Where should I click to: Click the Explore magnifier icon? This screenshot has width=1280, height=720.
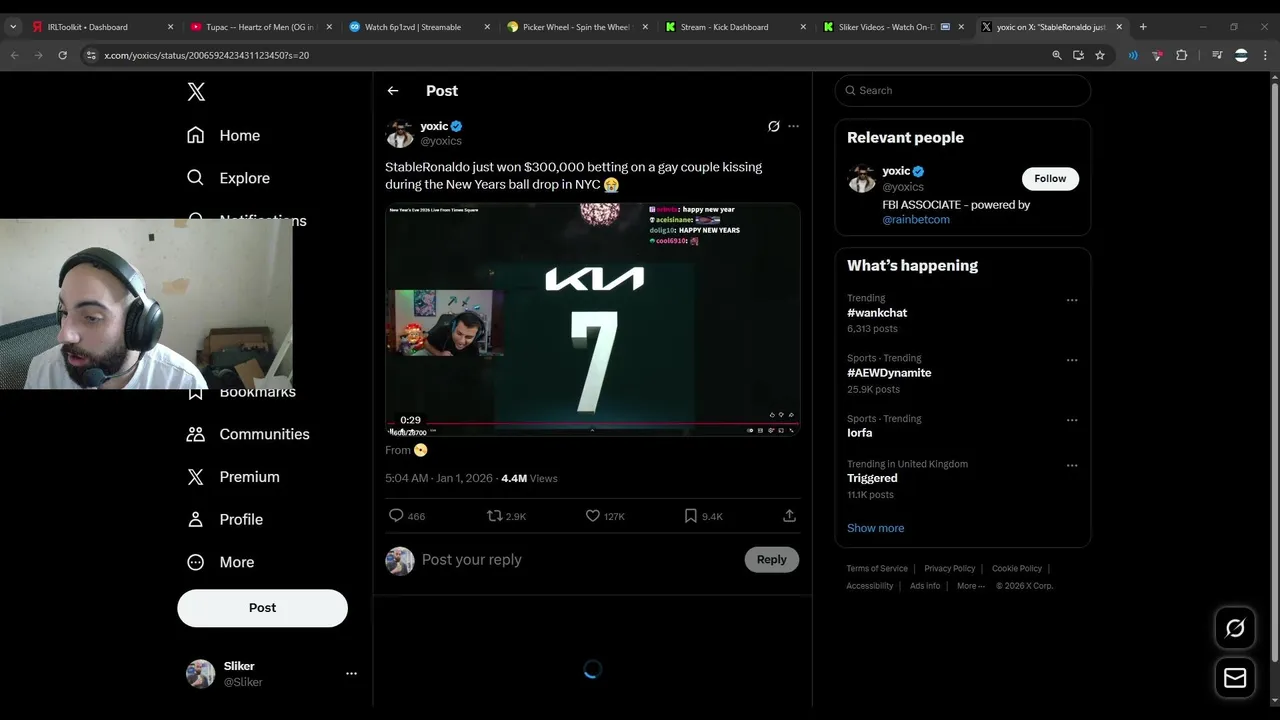pos(196,178)
